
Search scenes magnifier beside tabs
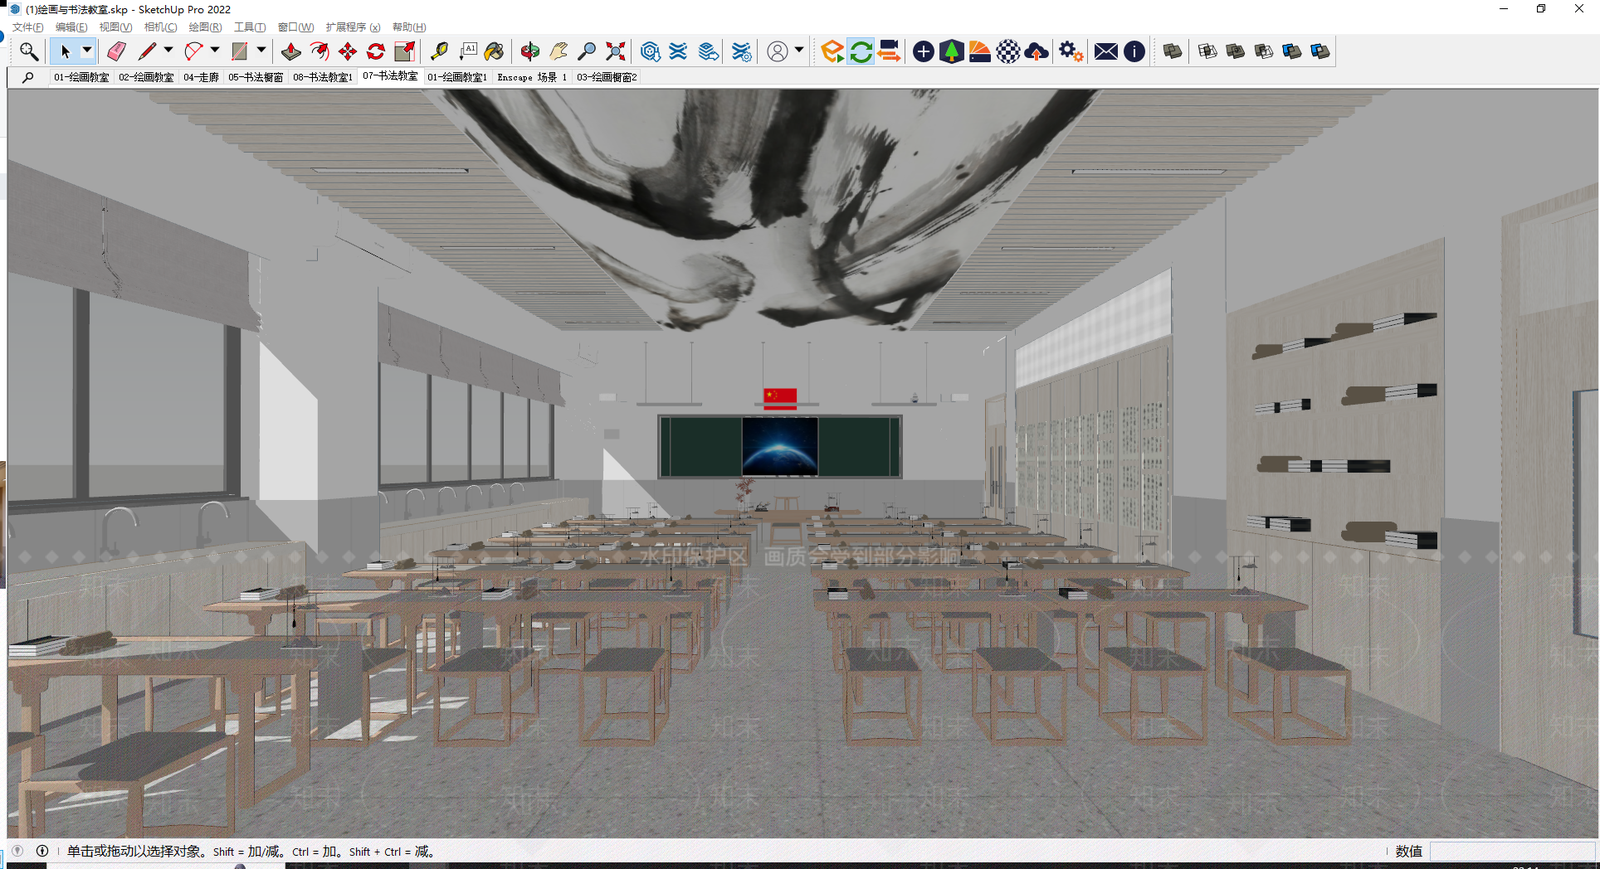coord(28,77)
